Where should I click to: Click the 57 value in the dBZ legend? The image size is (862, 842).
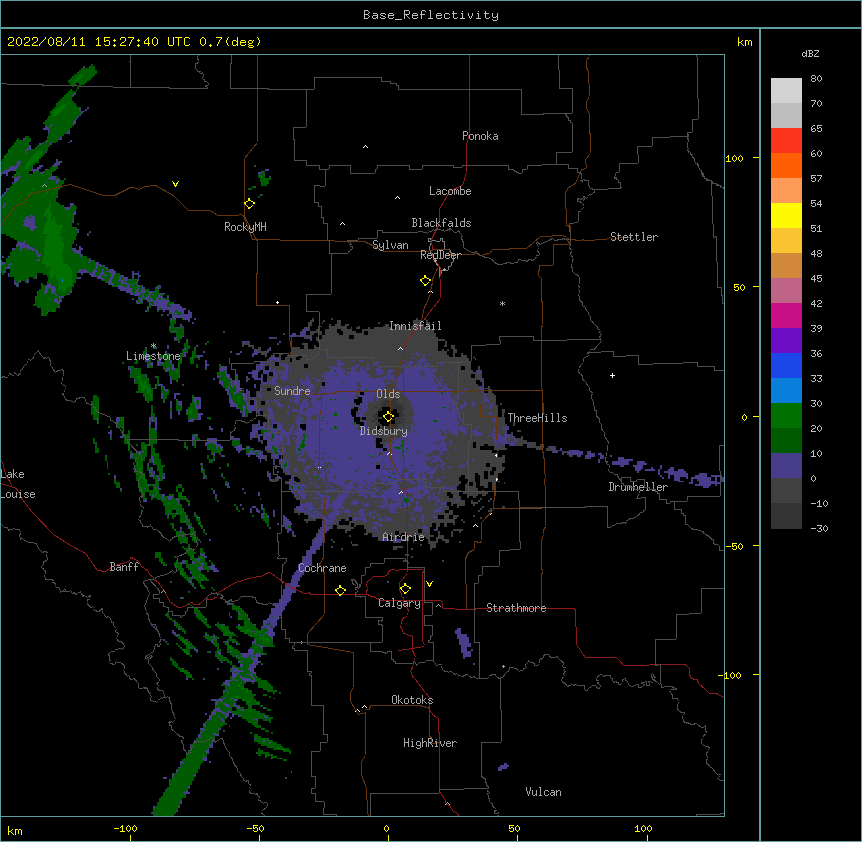point(816,178)
